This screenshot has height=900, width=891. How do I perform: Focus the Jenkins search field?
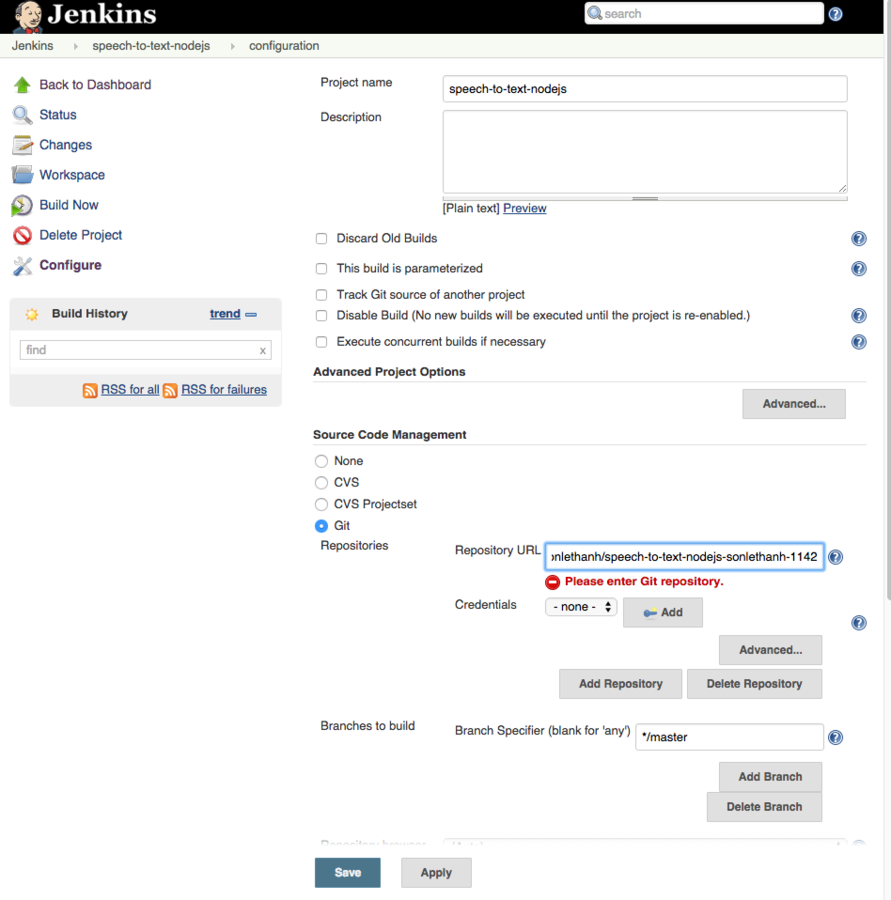click(x=704, y=14)
